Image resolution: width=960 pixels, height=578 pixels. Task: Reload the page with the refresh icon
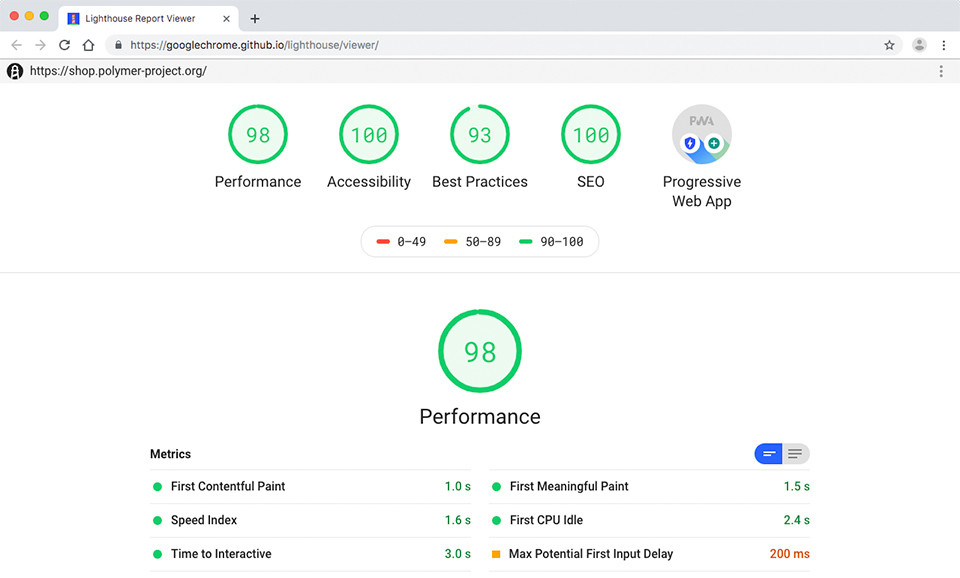coord(65,45)
